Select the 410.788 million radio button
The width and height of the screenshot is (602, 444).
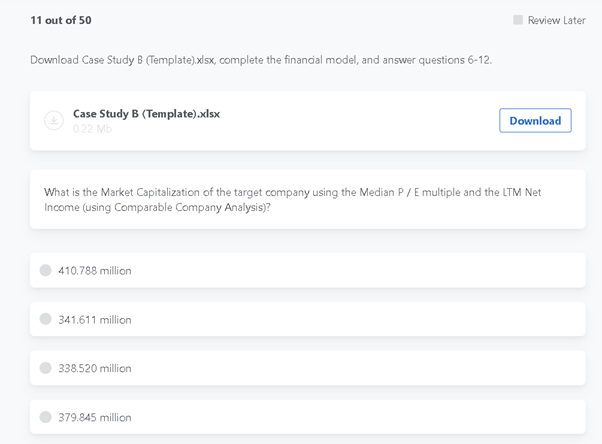(45, 270)
